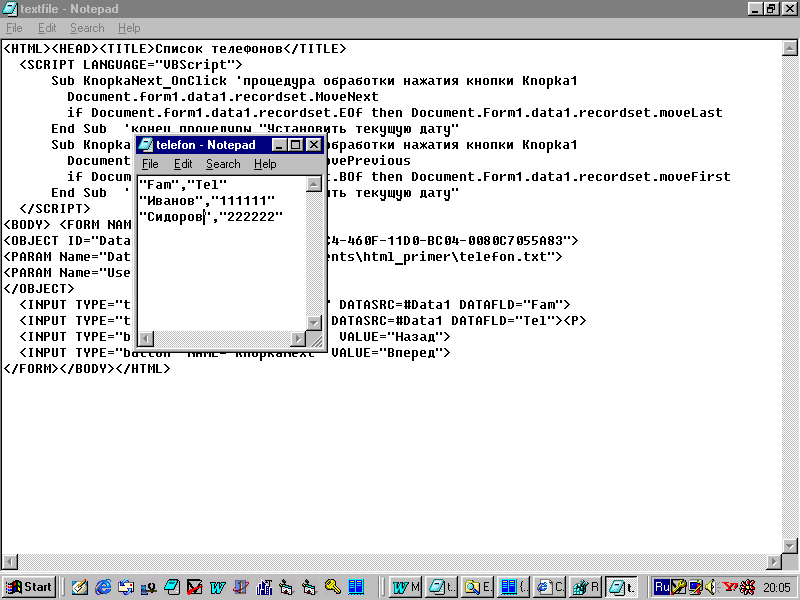This screenshot has height=600, width=800.
Task: Click the system clock showing 20:05
Action: coord(777,588)
